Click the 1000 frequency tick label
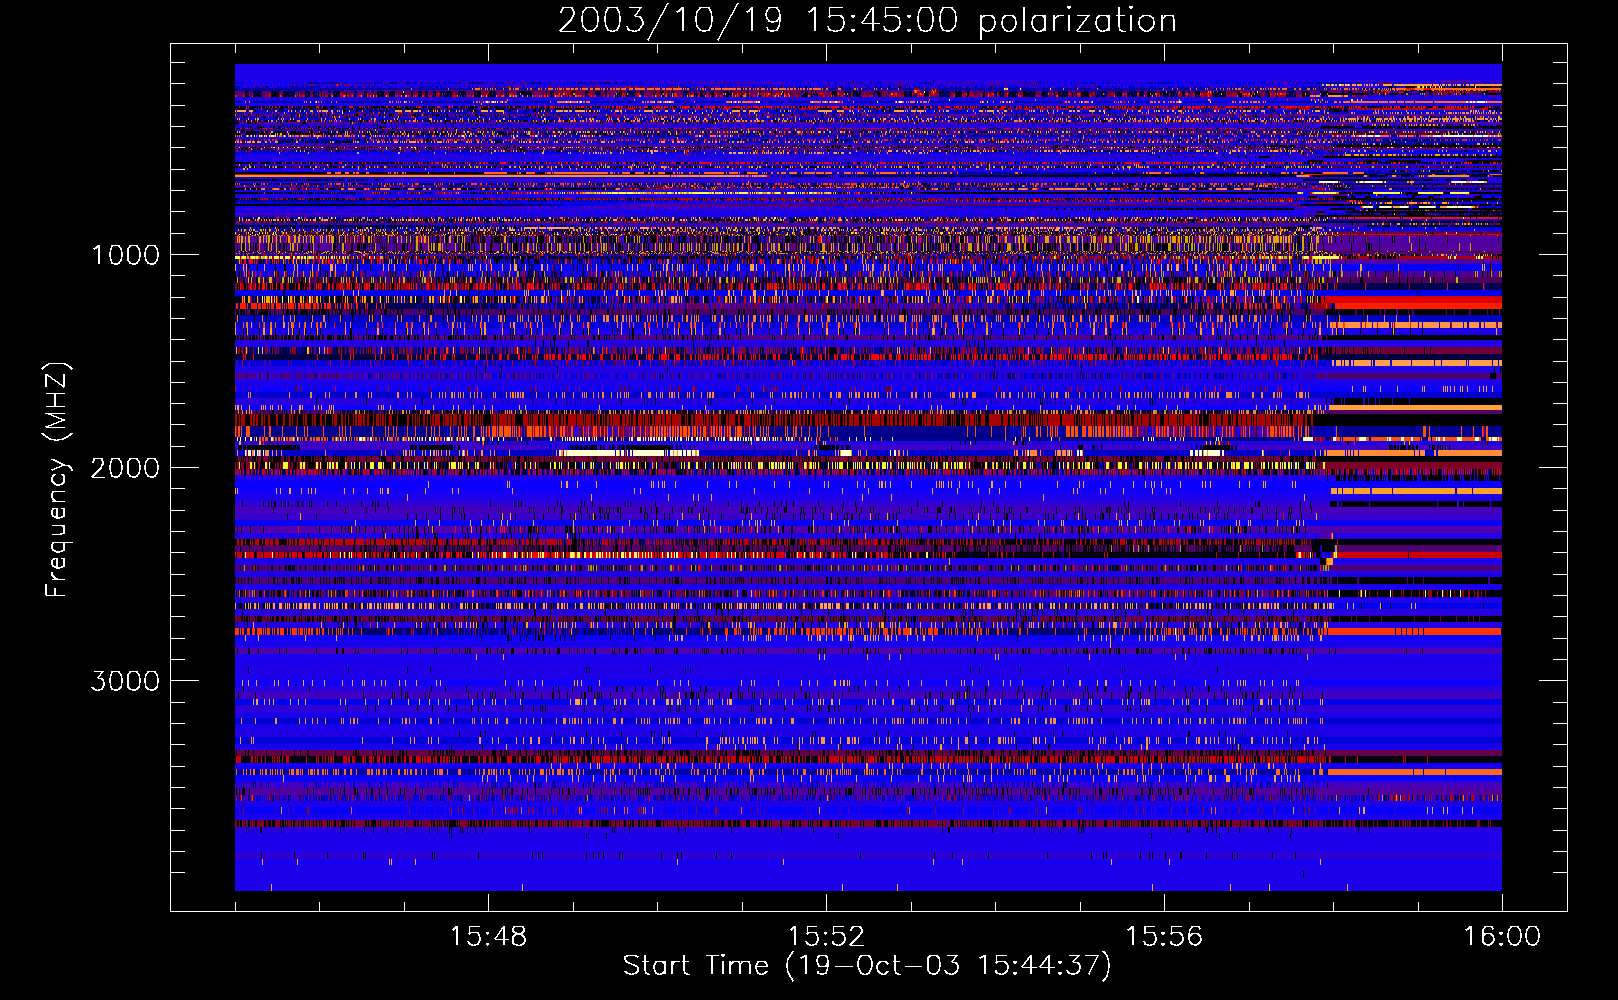Viewport: 1618px width, 1000px height. (125, 255)
